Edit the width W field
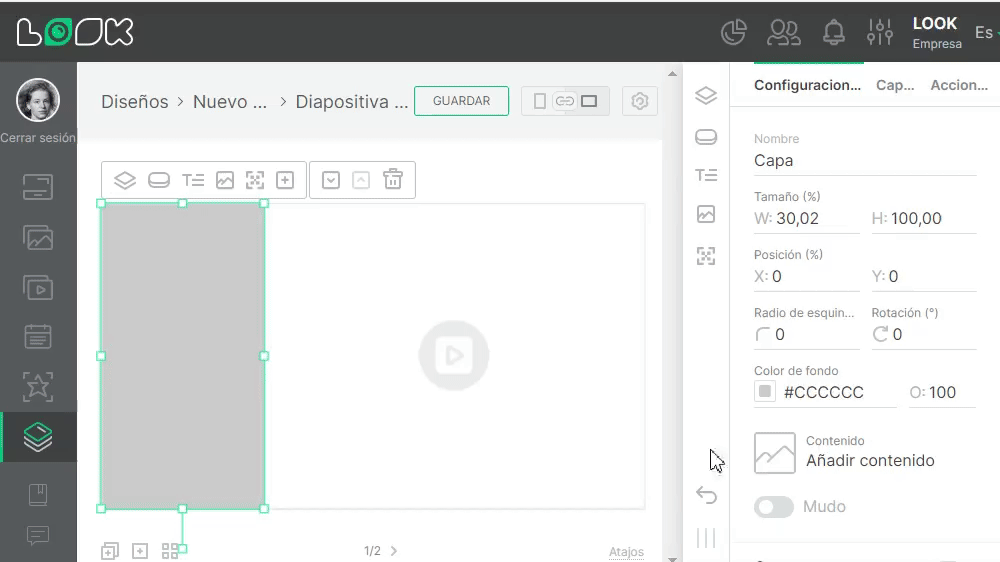Image resolution: width=1000 pixels, height=562 pixels. coord(806,219)
